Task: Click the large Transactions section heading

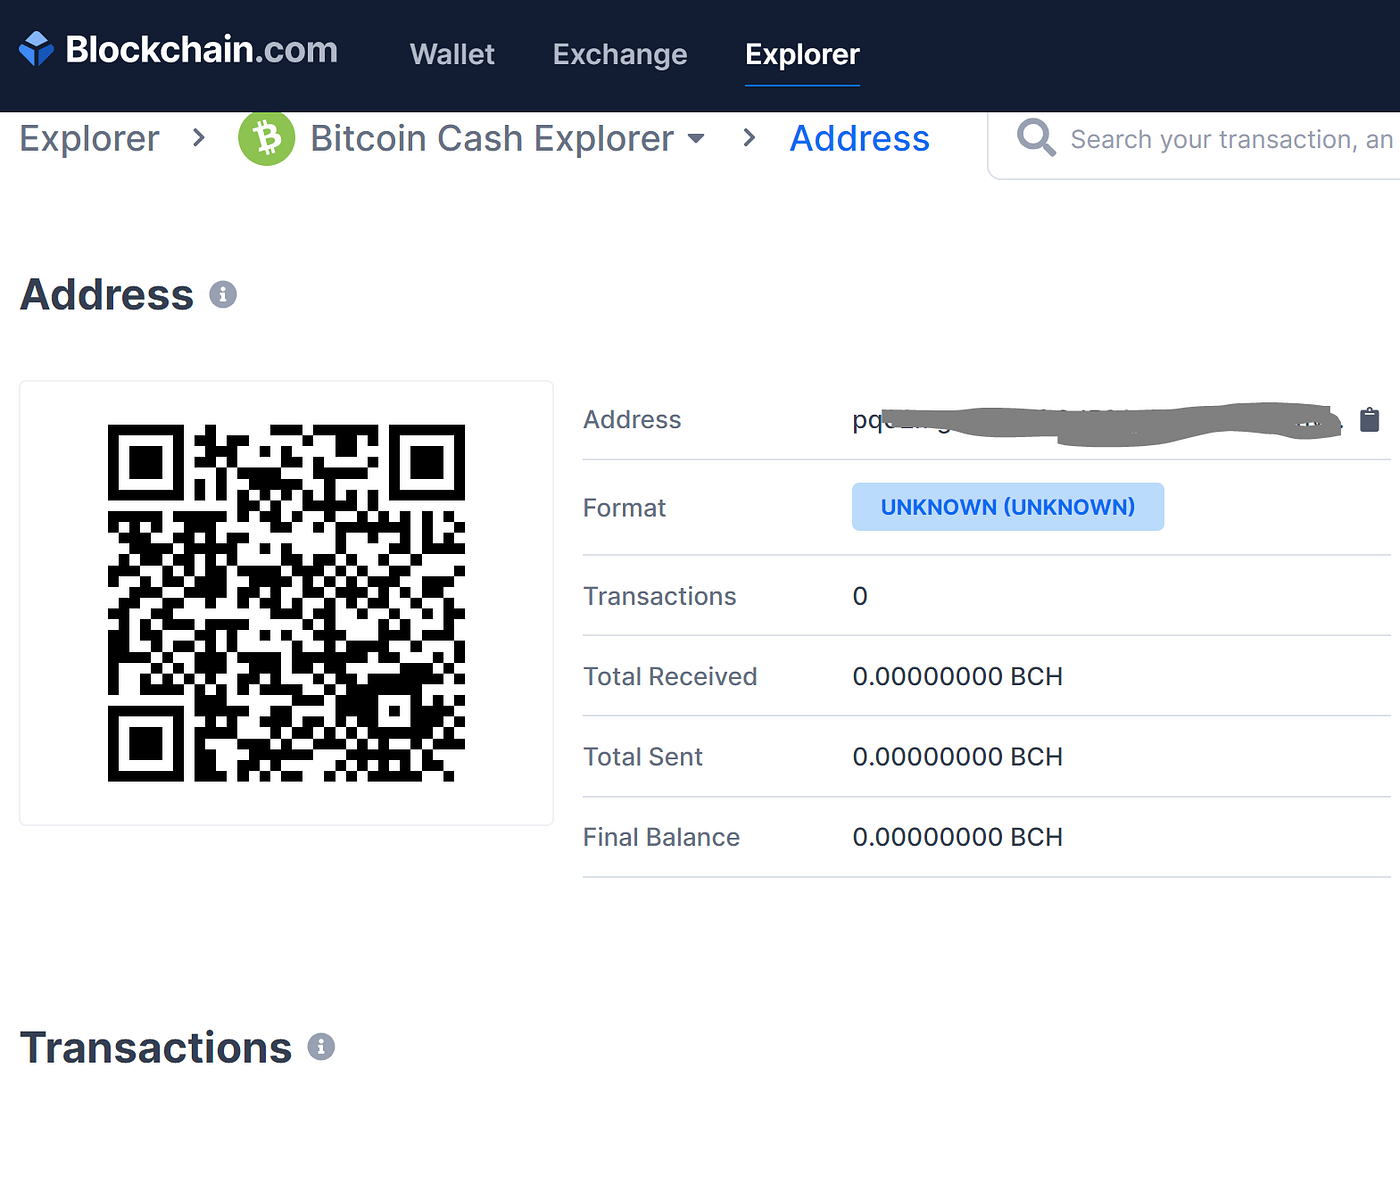Action: (156, 1047)
